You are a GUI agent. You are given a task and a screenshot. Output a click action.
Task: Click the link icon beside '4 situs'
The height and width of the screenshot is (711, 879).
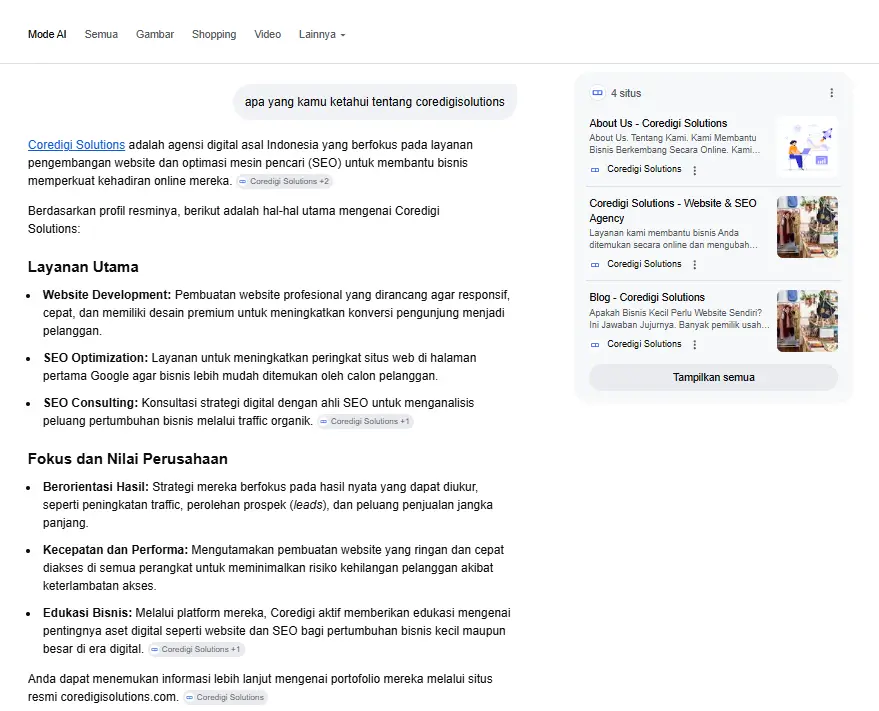(x=598, y=93)
